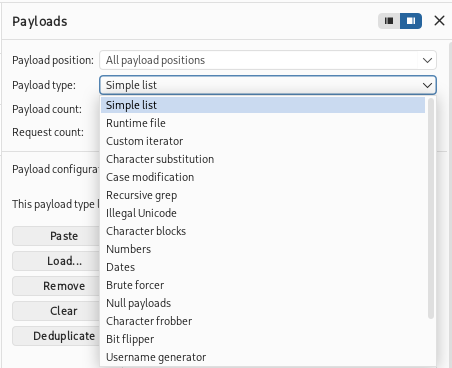This screenshot has height=368, width=452.
Task: Select Character frobber payload type
Action: (263, 321)
